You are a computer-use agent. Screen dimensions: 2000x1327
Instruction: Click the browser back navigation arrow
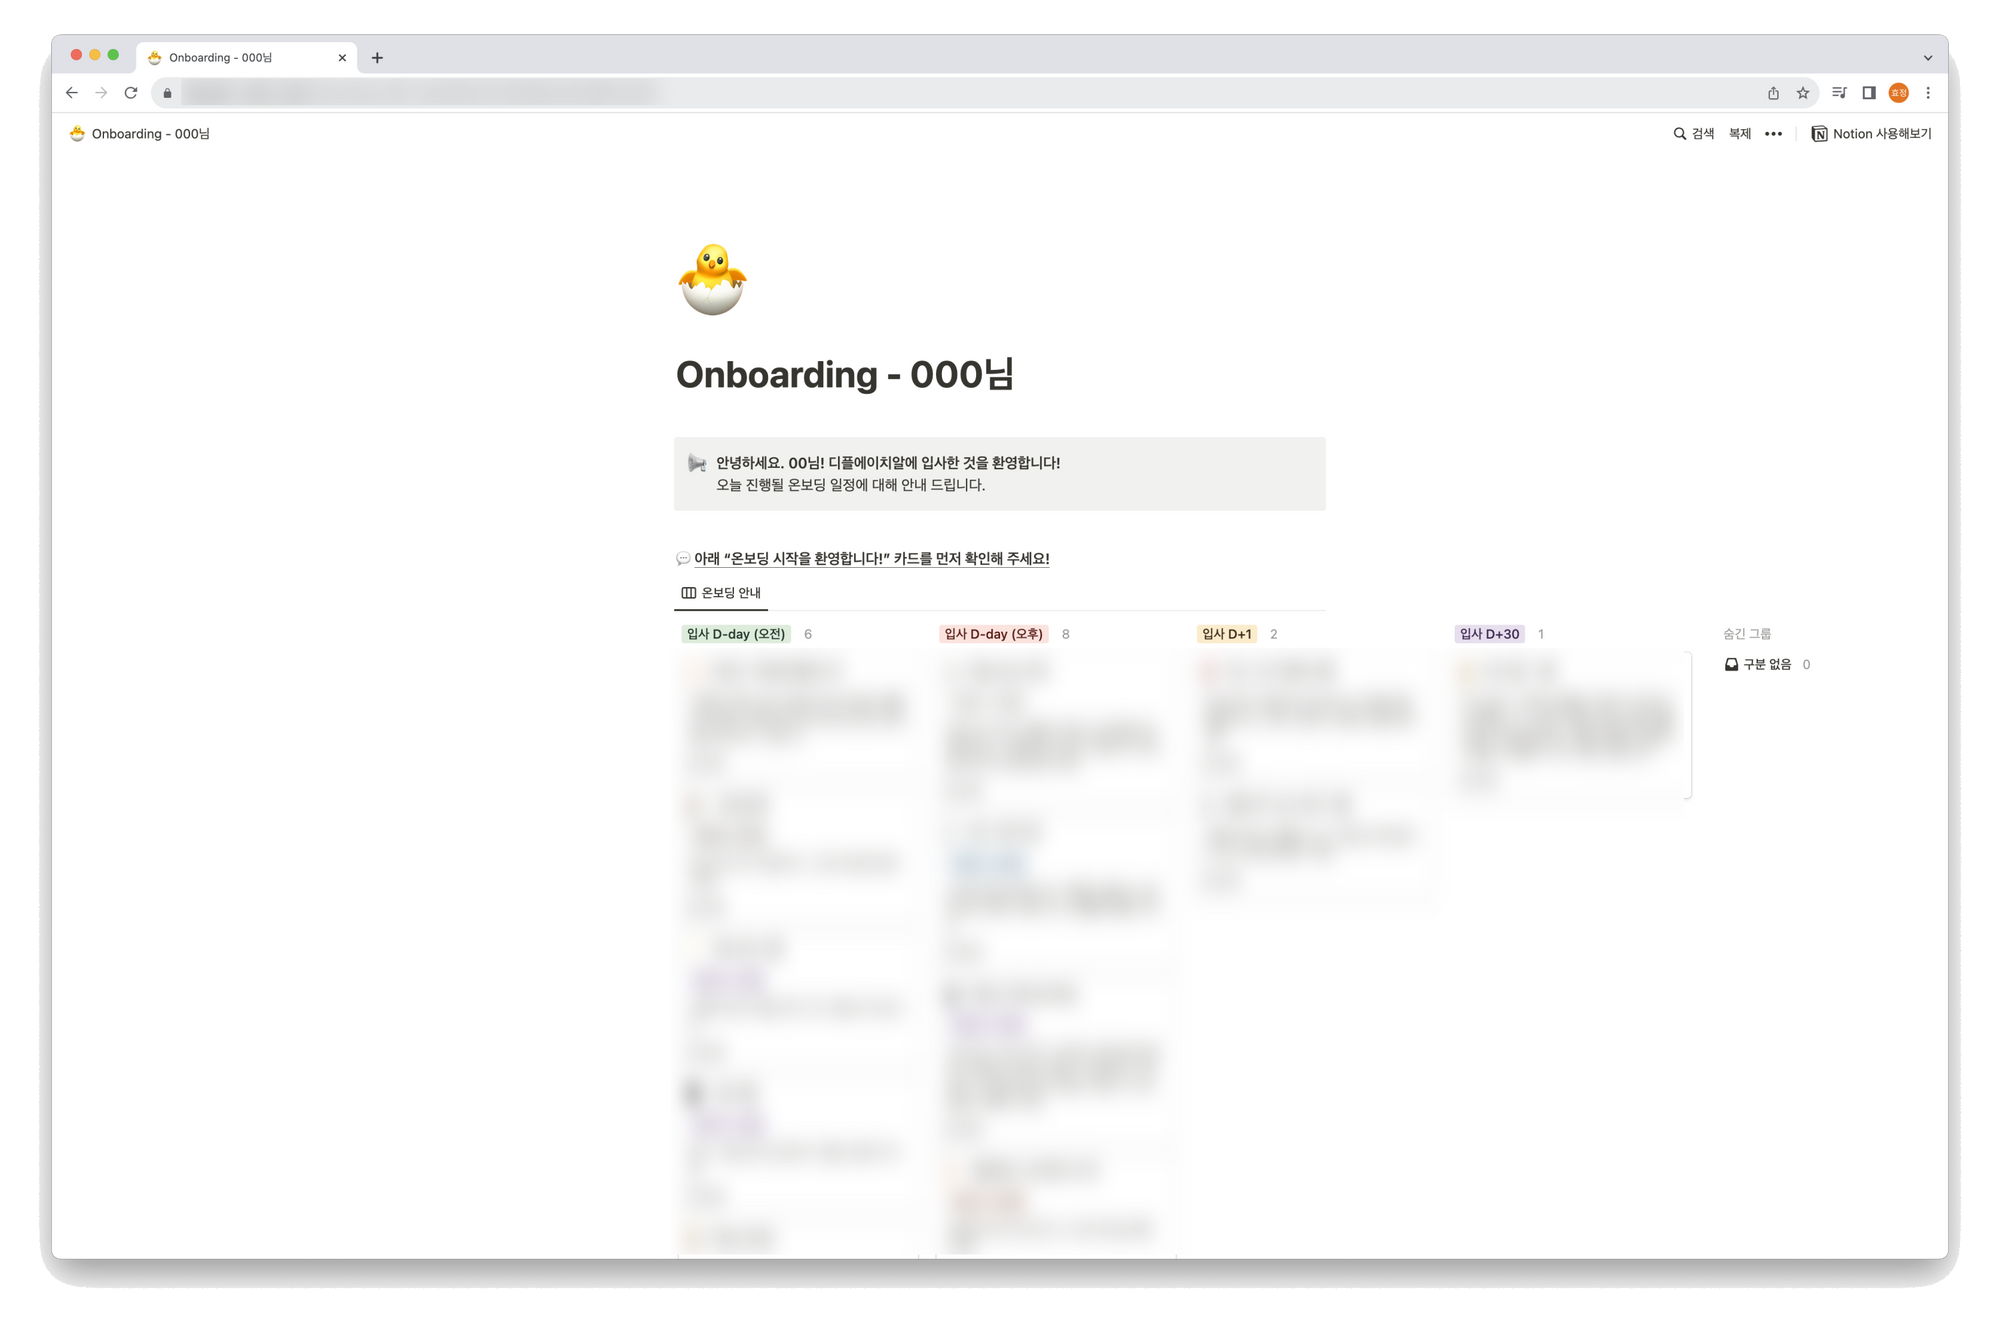tap(71, 93)
